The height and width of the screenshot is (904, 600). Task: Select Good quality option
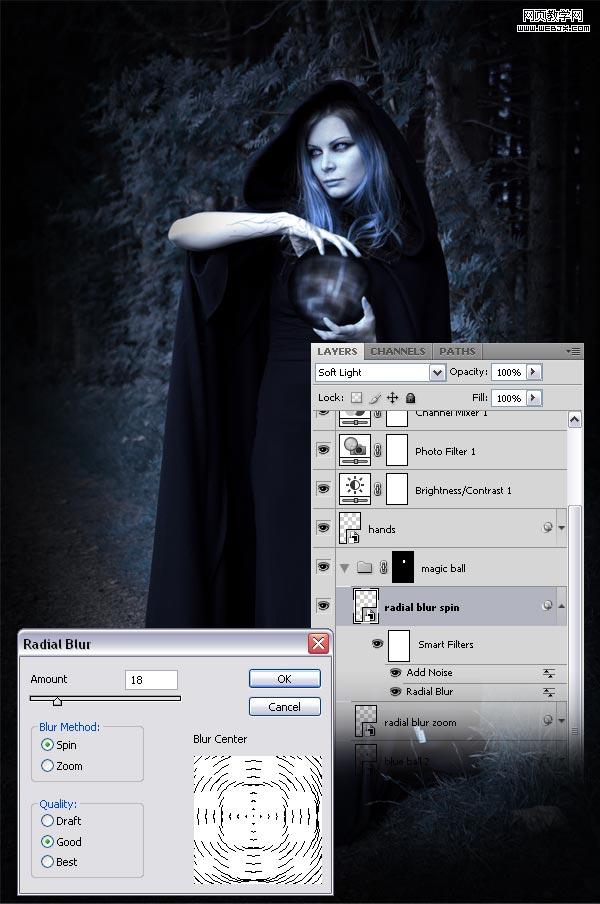[x=47, y=842]
